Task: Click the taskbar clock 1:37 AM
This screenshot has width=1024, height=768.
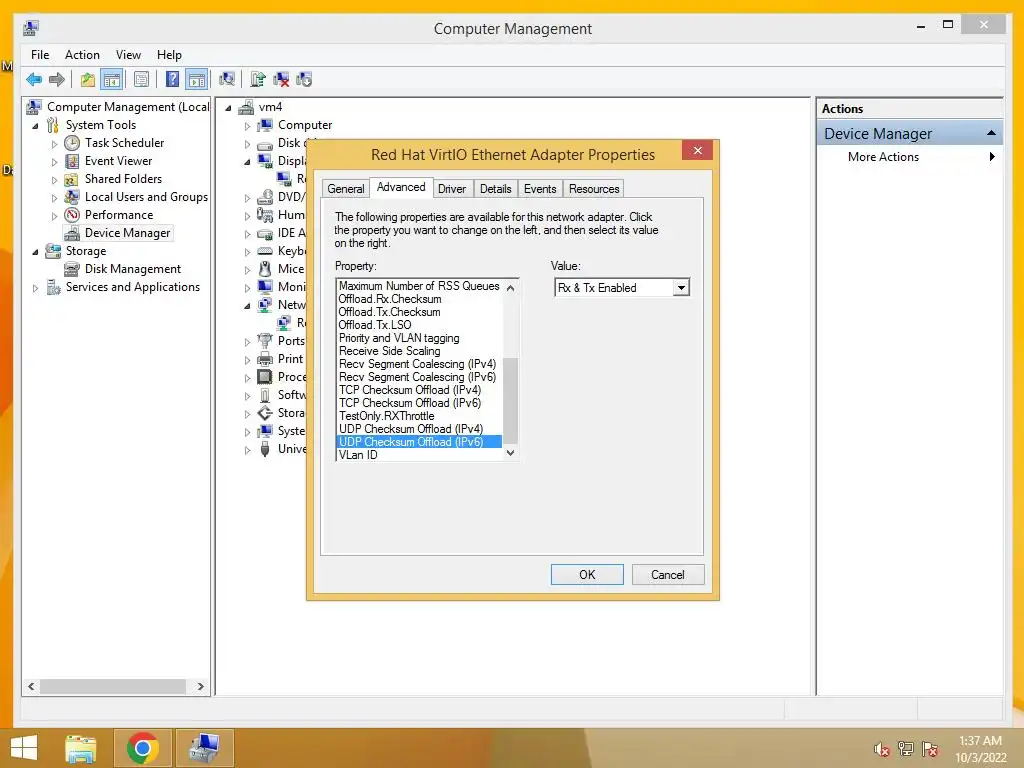Action: [x=980, y=741]
